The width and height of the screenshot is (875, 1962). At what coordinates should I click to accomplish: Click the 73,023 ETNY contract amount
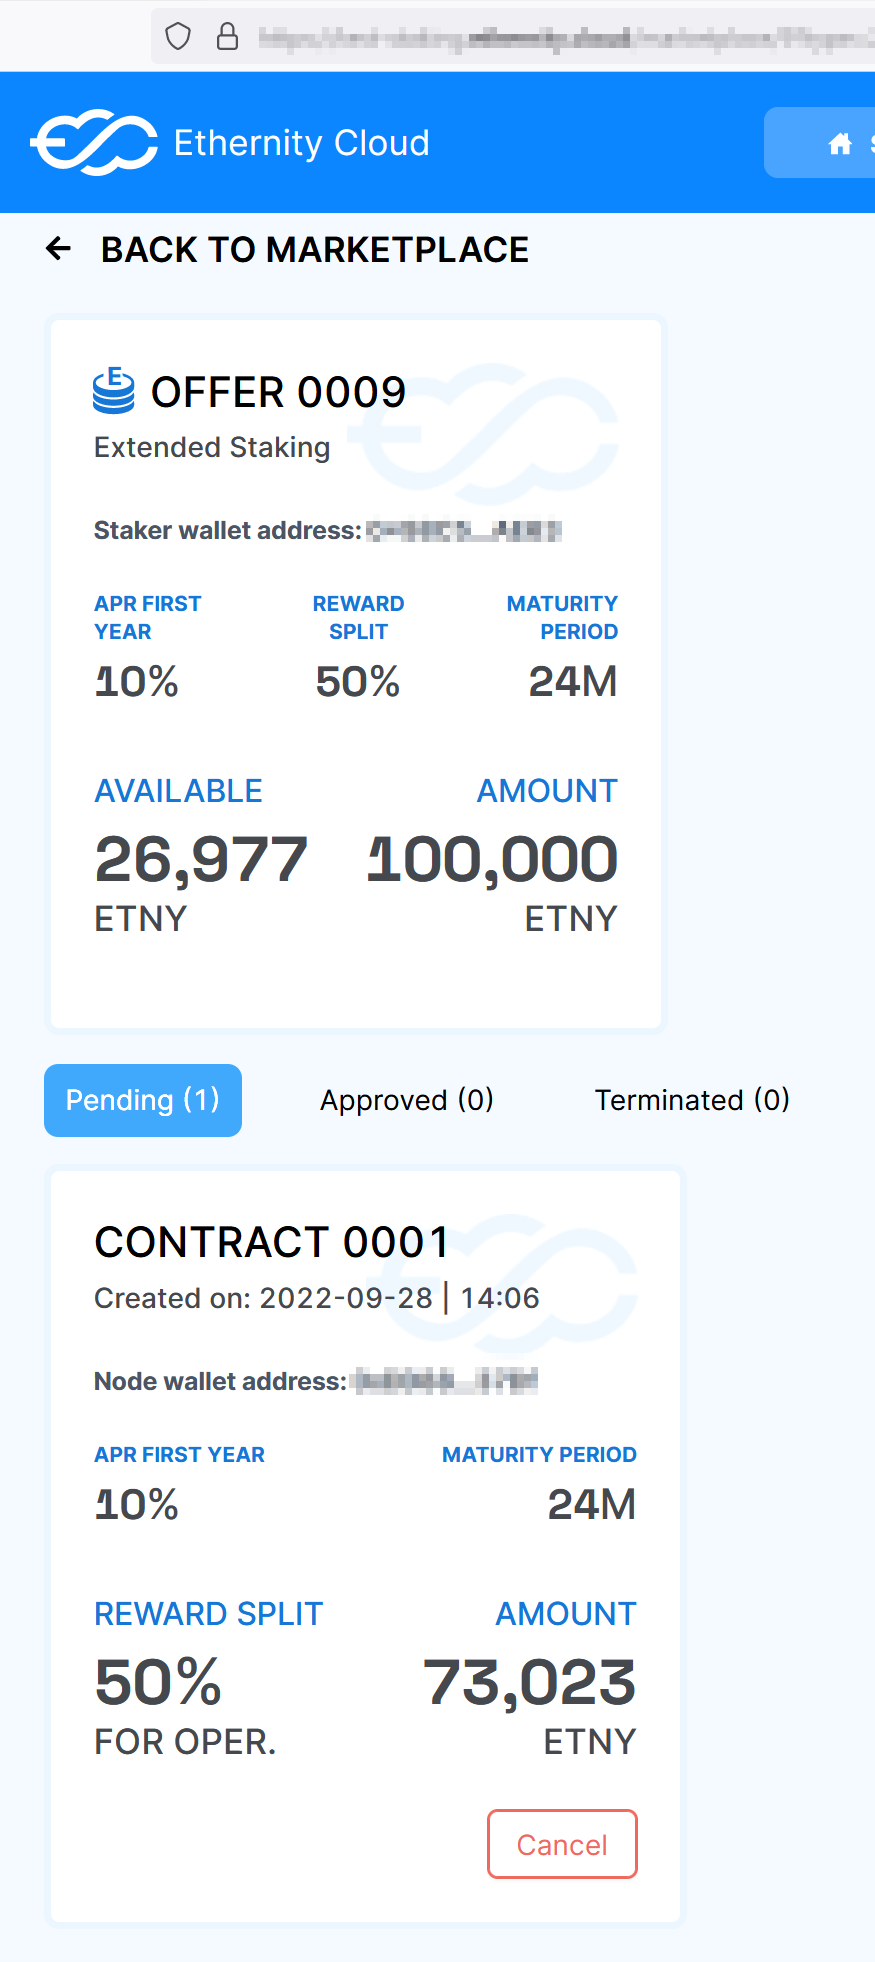[530, 1683]
